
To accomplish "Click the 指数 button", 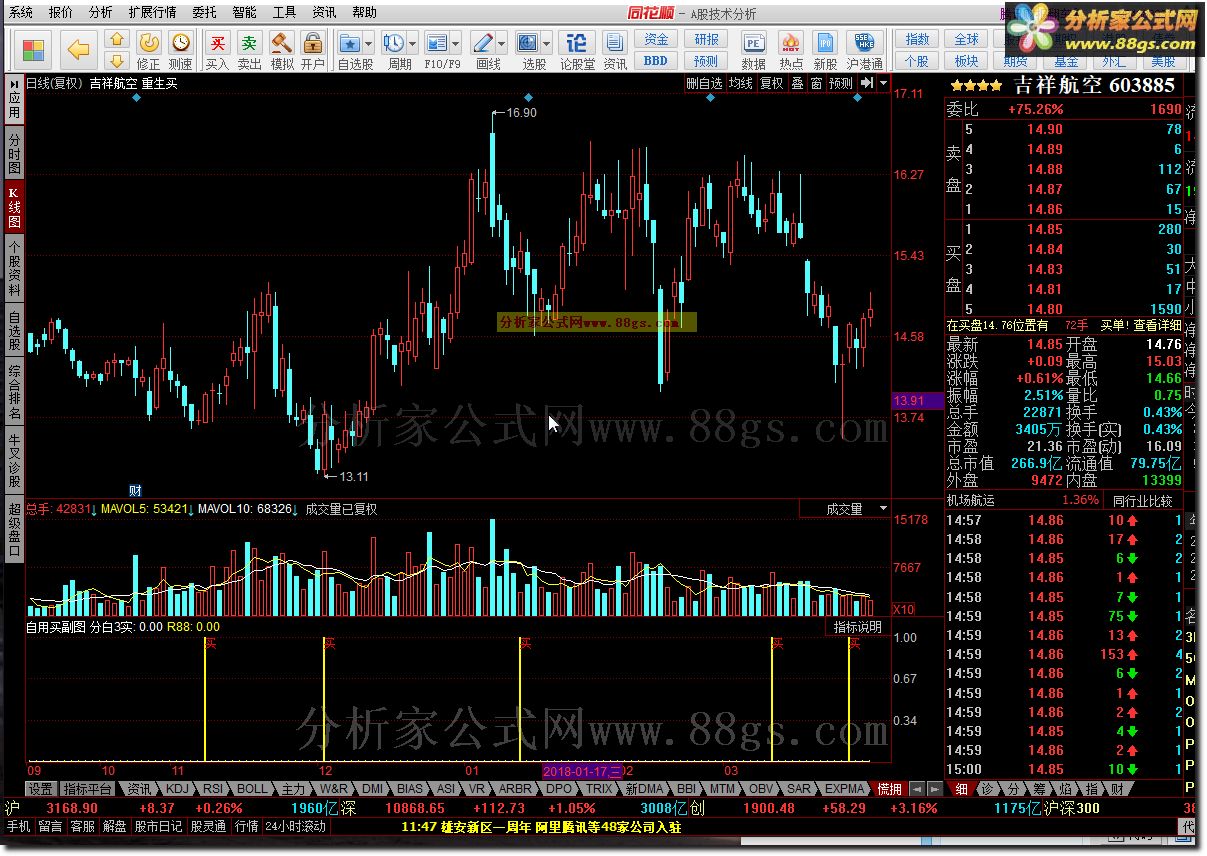I will point(917,39).
